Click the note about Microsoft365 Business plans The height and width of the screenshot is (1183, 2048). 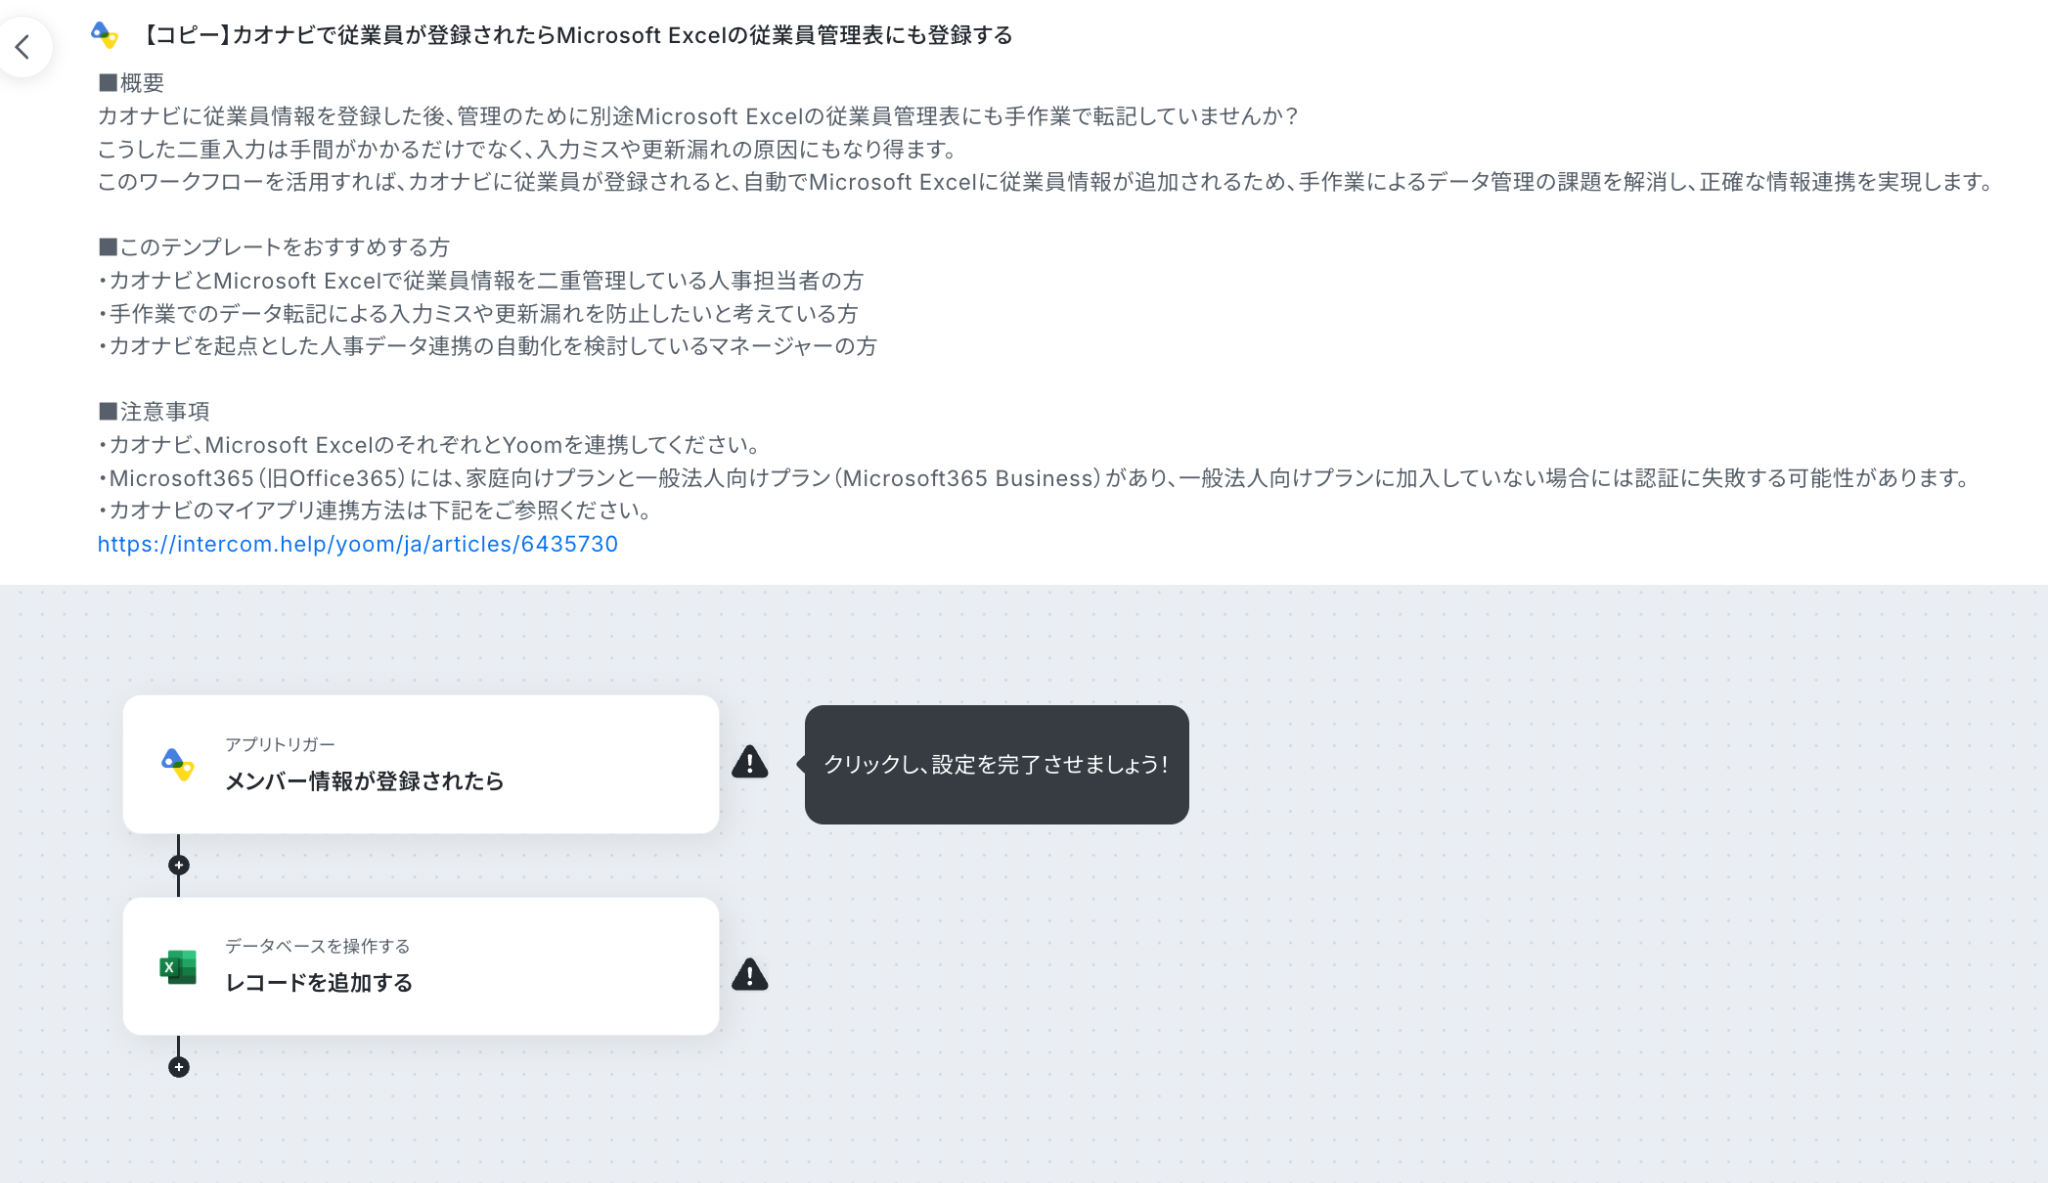1035,478
